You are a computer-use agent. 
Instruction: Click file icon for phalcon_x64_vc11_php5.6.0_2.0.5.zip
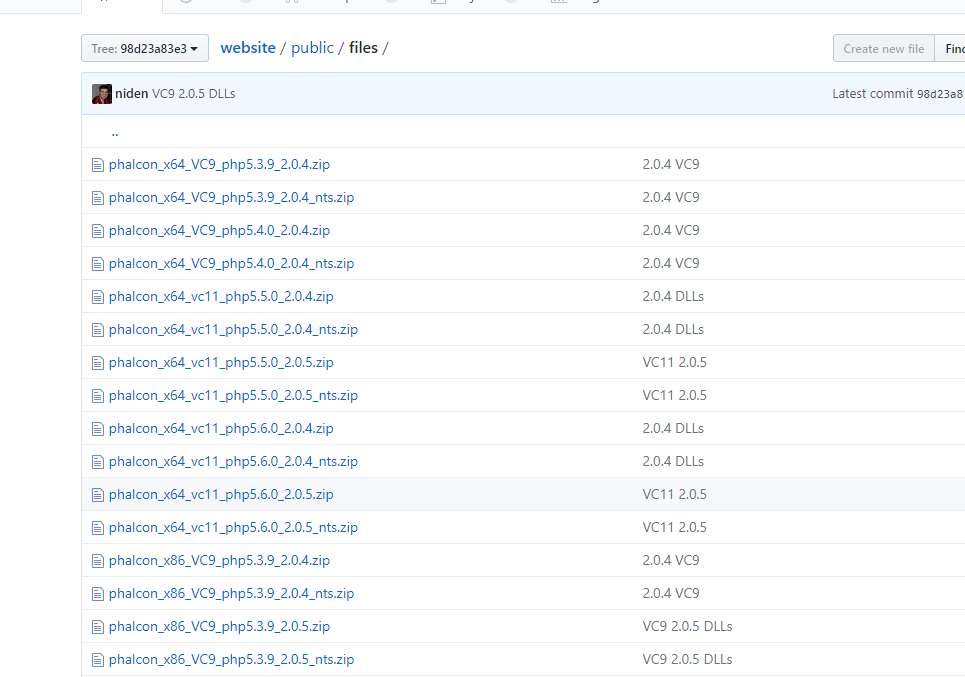point(97,495)
